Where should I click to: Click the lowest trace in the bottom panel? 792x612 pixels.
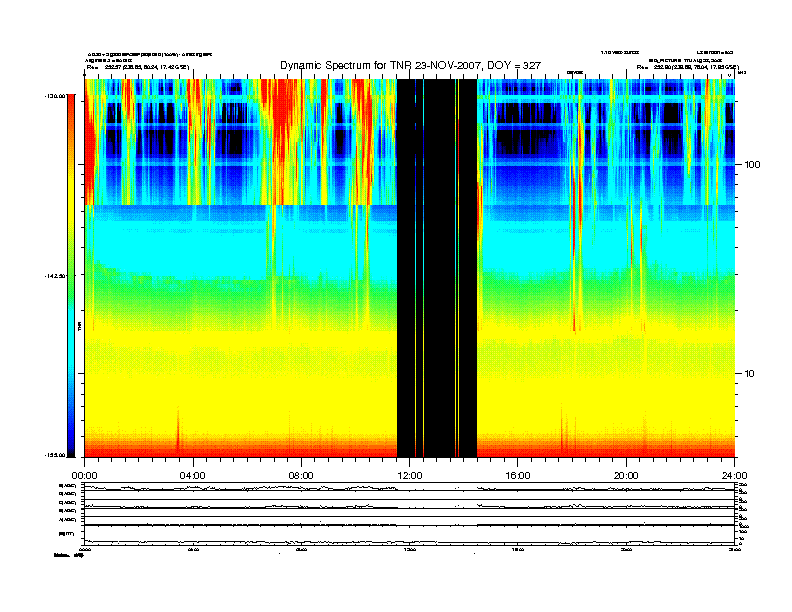(x=409, y=542)
